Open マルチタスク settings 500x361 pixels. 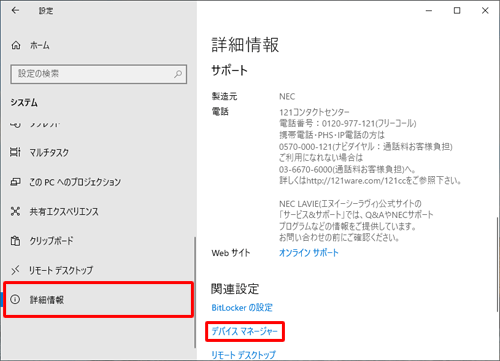49,153
